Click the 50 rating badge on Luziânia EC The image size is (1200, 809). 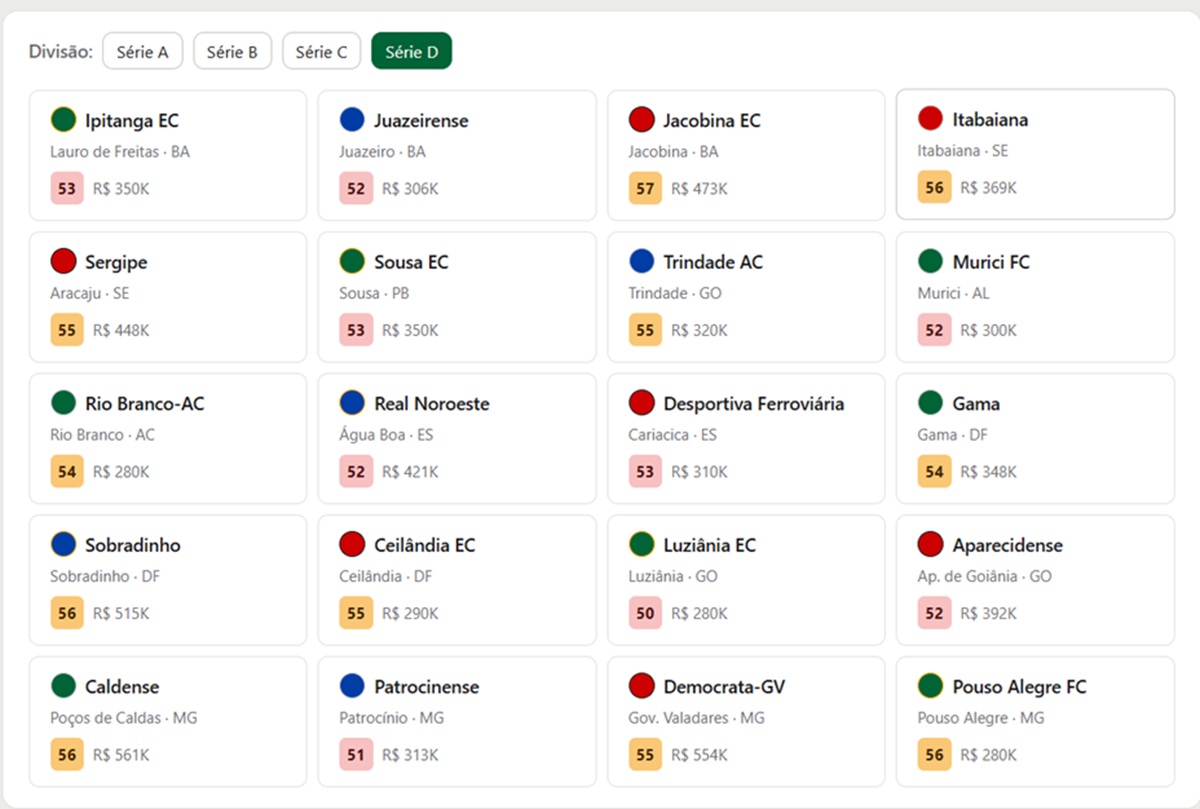pyautogui.click(x=645, y=613)
